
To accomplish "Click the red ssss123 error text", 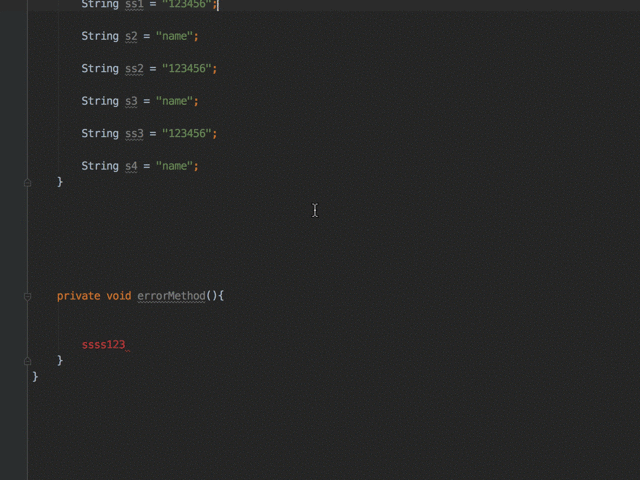I will pos(104,345).
